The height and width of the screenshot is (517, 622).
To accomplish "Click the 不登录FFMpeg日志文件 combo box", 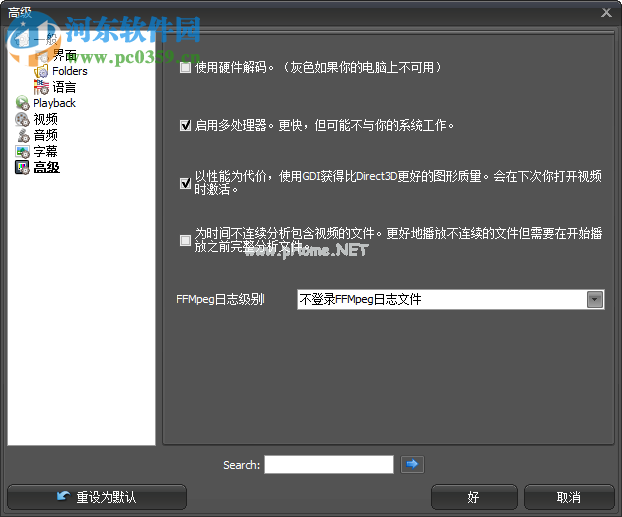I will [x=451, y=300].
